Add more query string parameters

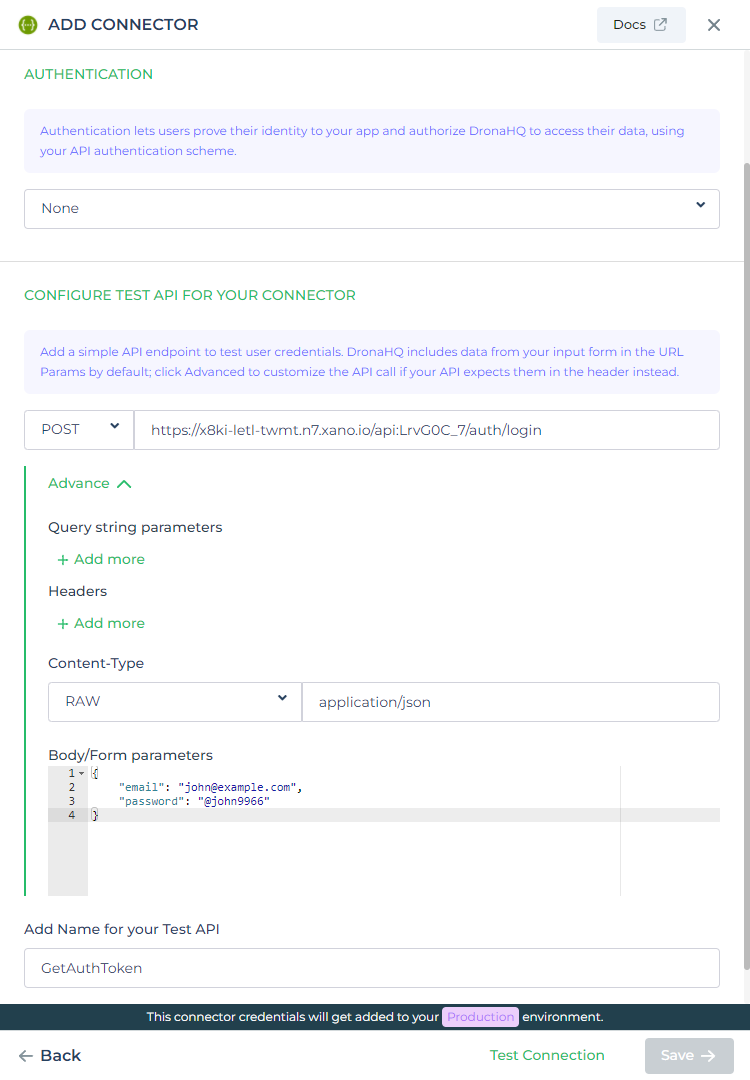coord(101,559)
